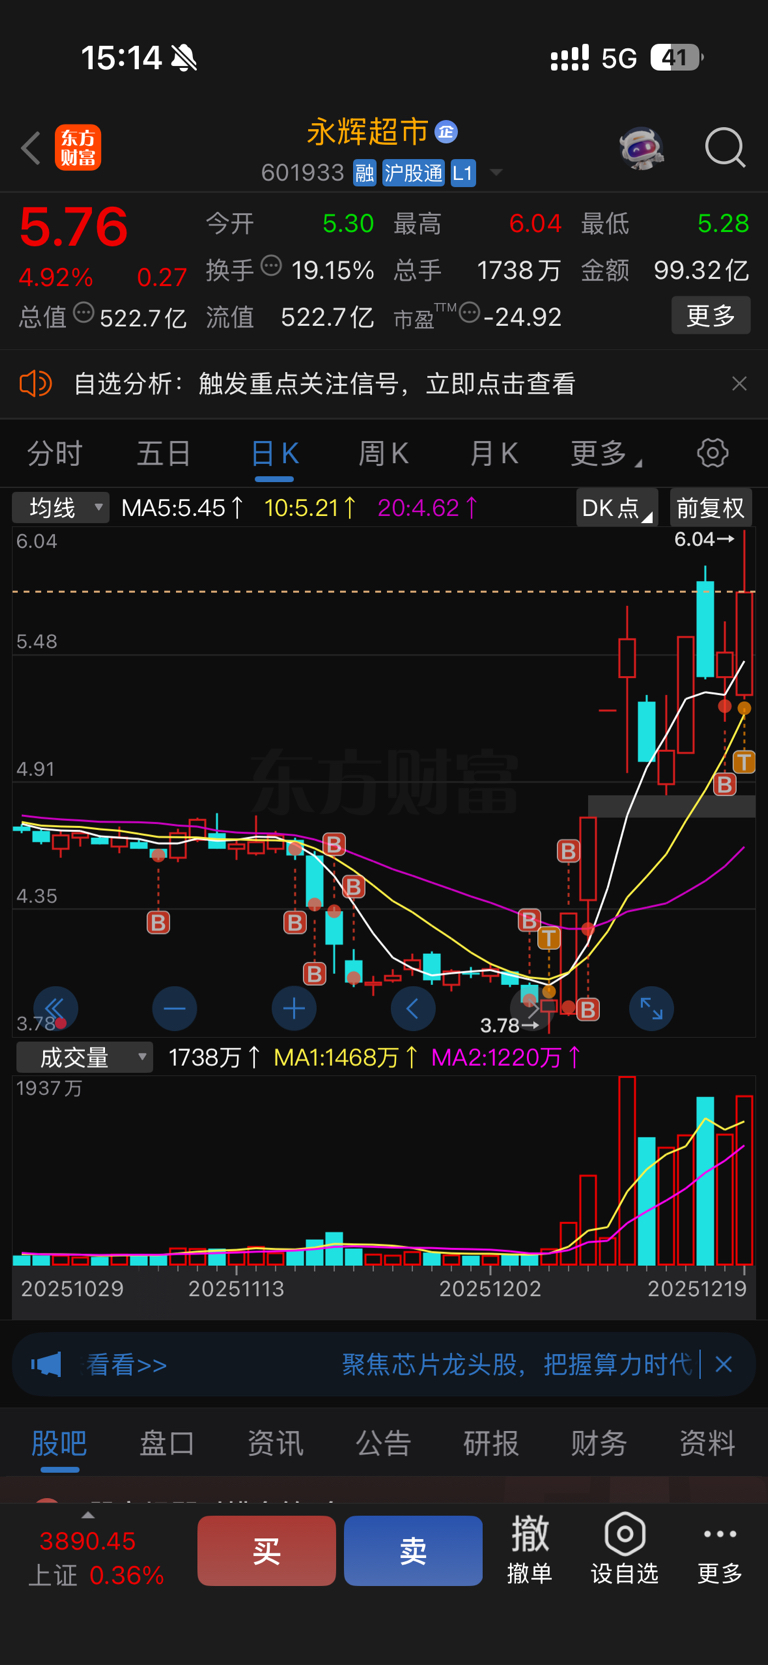Tap the L1 level badge
Screen dimensions: 769x1665
462,173
